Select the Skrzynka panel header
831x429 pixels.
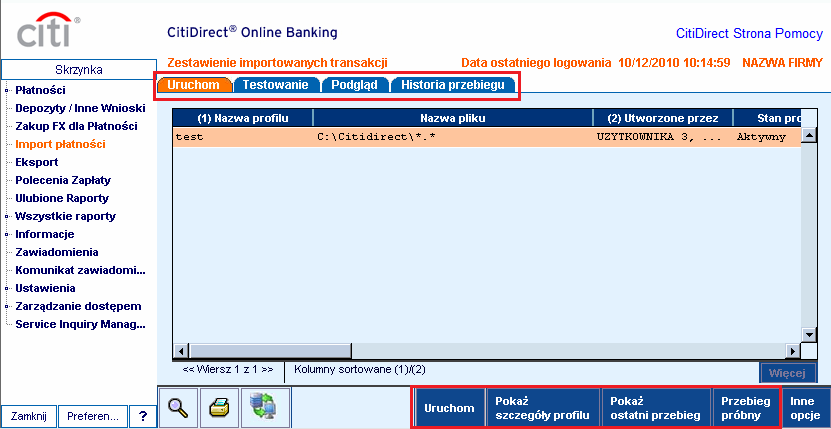point(79,69)
